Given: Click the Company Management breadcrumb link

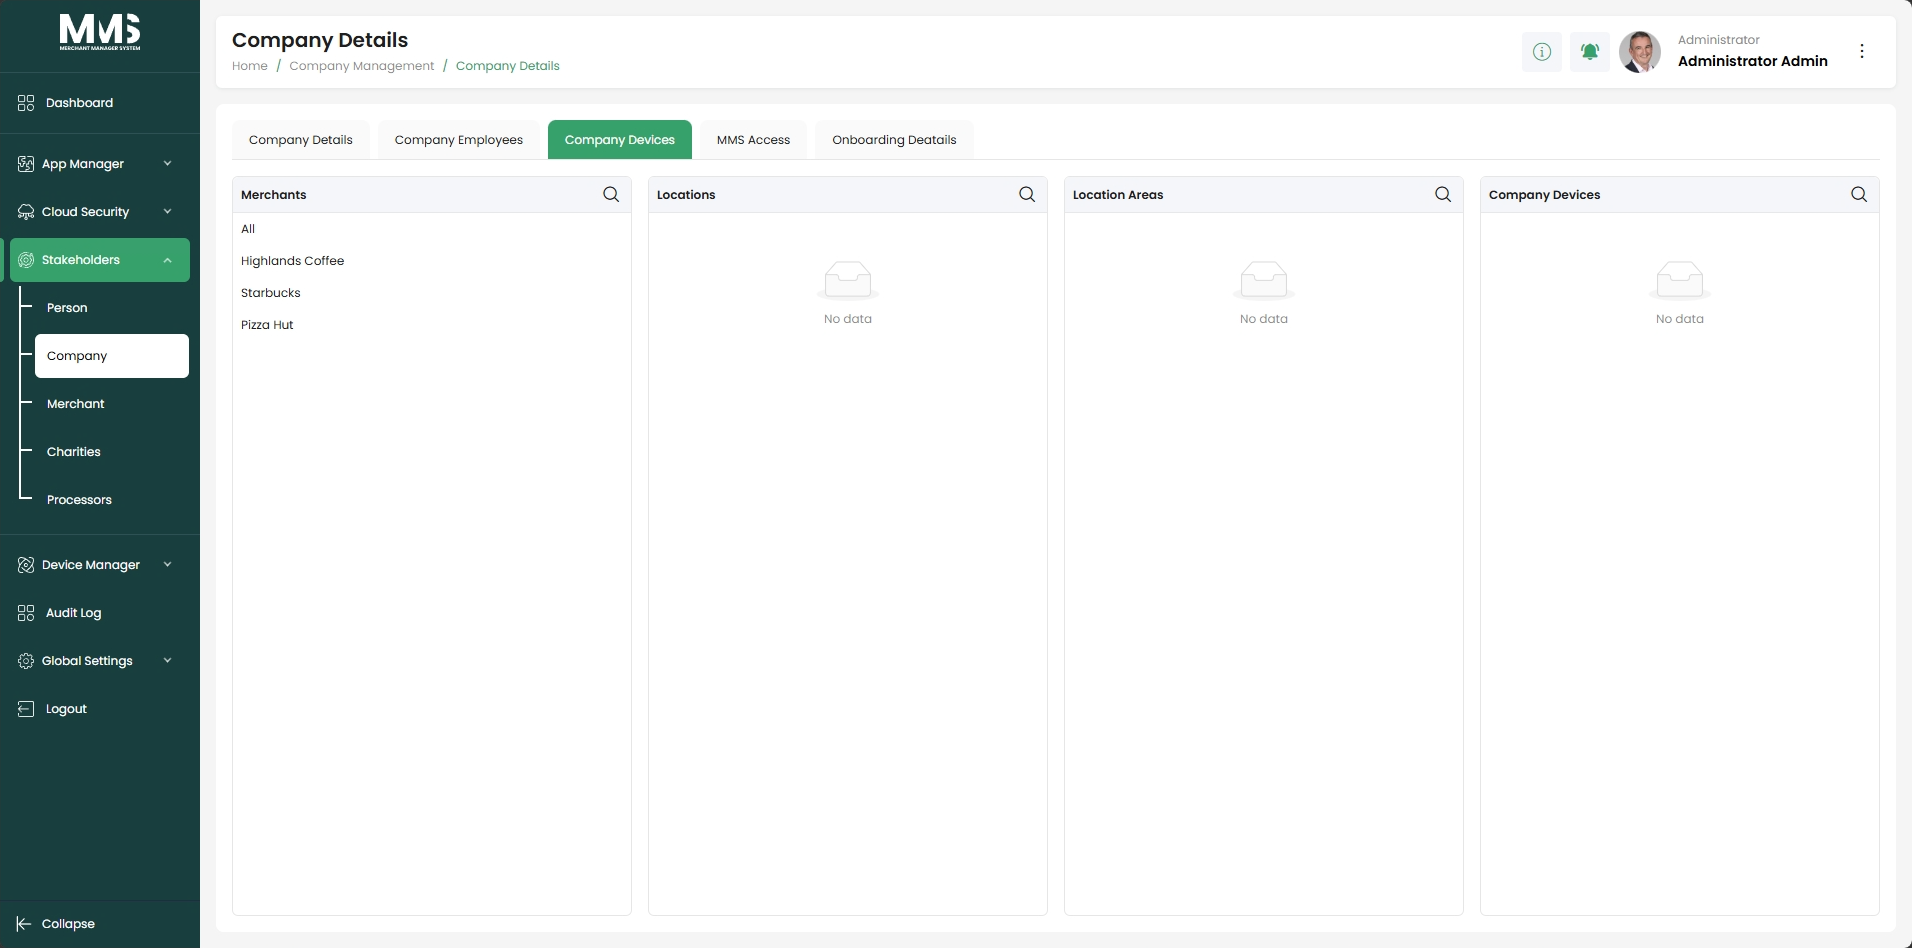Looking at the screenshot, I should (362, 66).
